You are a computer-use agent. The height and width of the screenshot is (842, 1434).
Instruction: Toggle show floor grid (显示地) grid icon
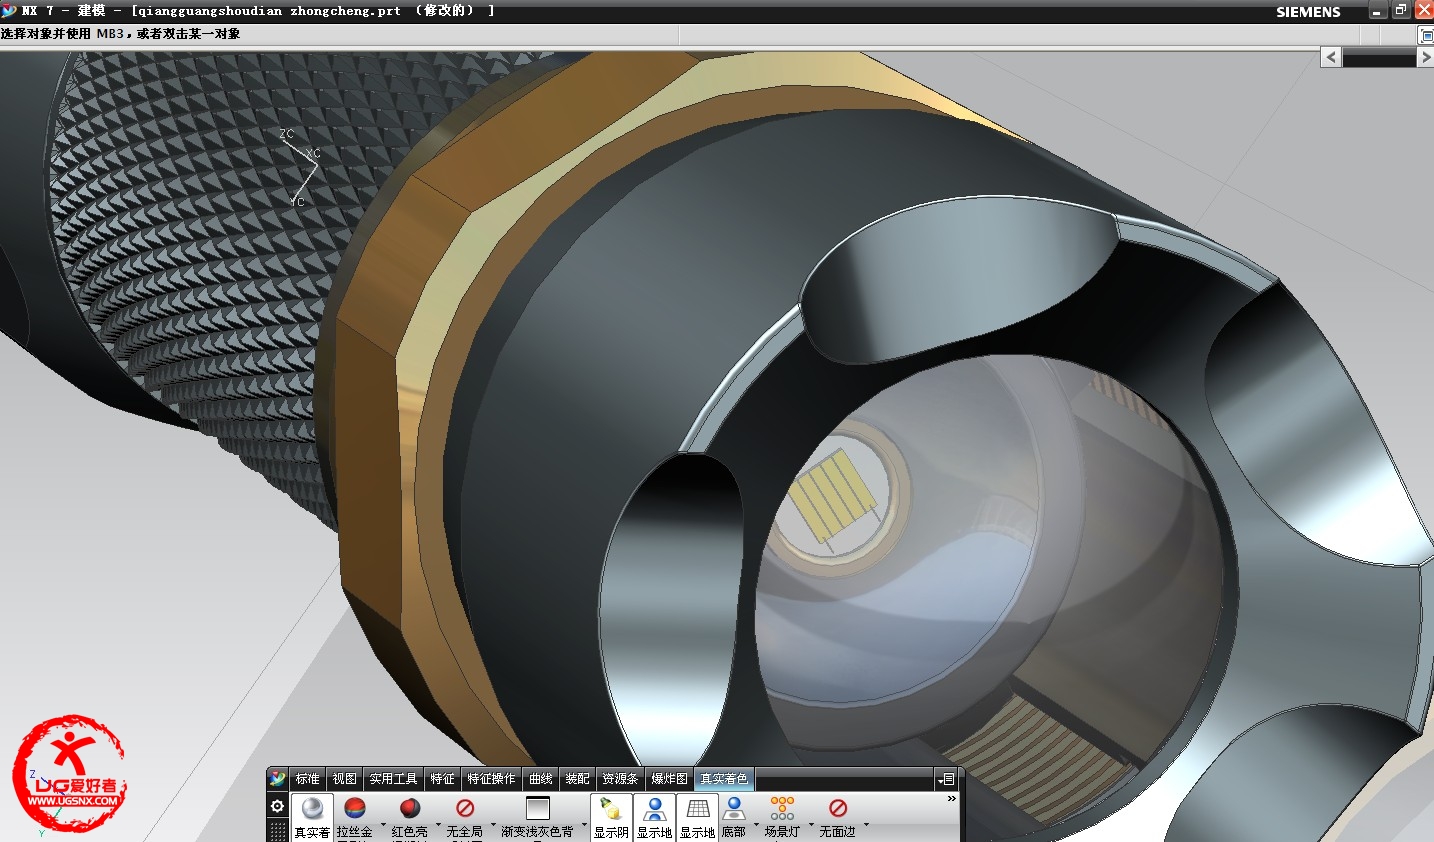698,809
